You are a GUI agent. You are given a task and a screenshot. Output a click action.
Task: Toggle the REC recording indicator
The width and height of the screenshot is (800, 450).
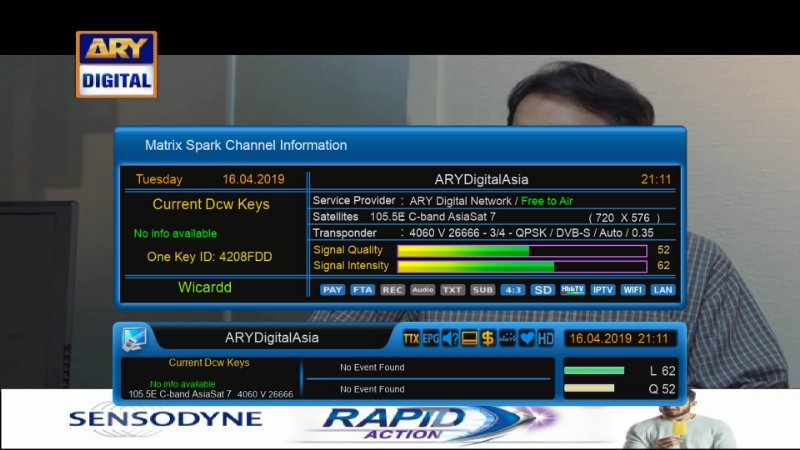click(392, 290)
